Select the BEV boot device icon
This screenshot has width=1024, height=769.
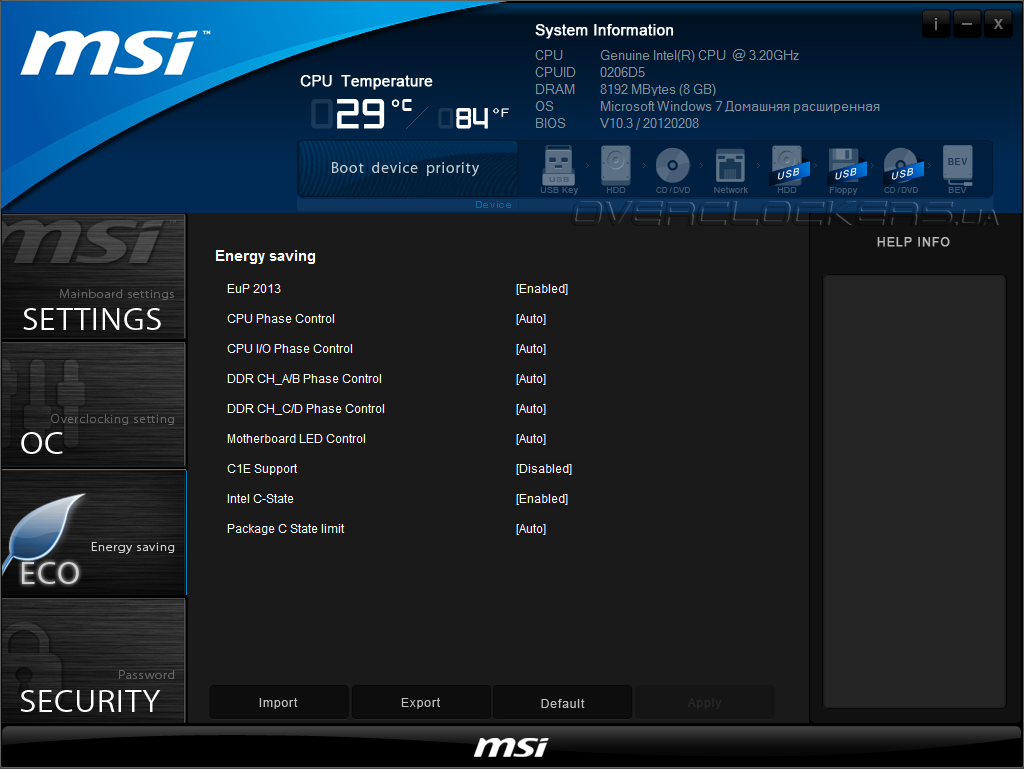pyautogui.click(x=957, y=168)
